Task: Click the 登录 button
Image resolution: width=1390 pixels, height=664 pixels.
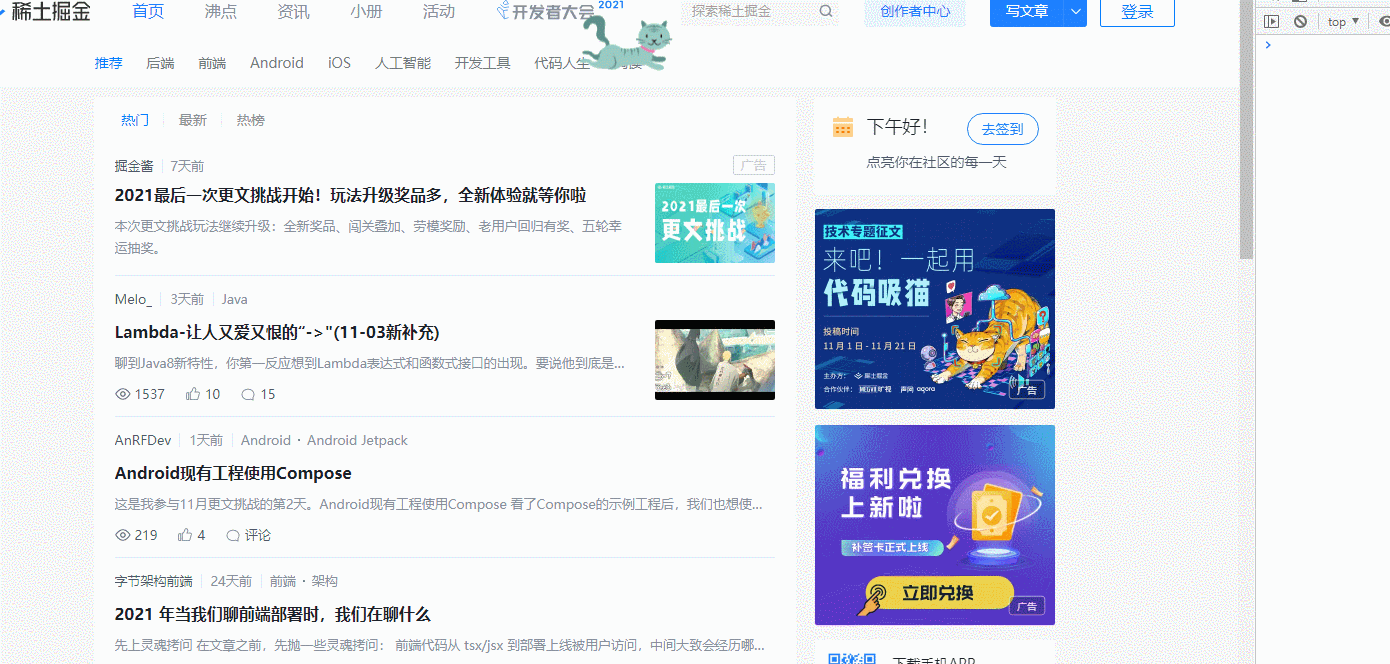Action: point(1137,12)
